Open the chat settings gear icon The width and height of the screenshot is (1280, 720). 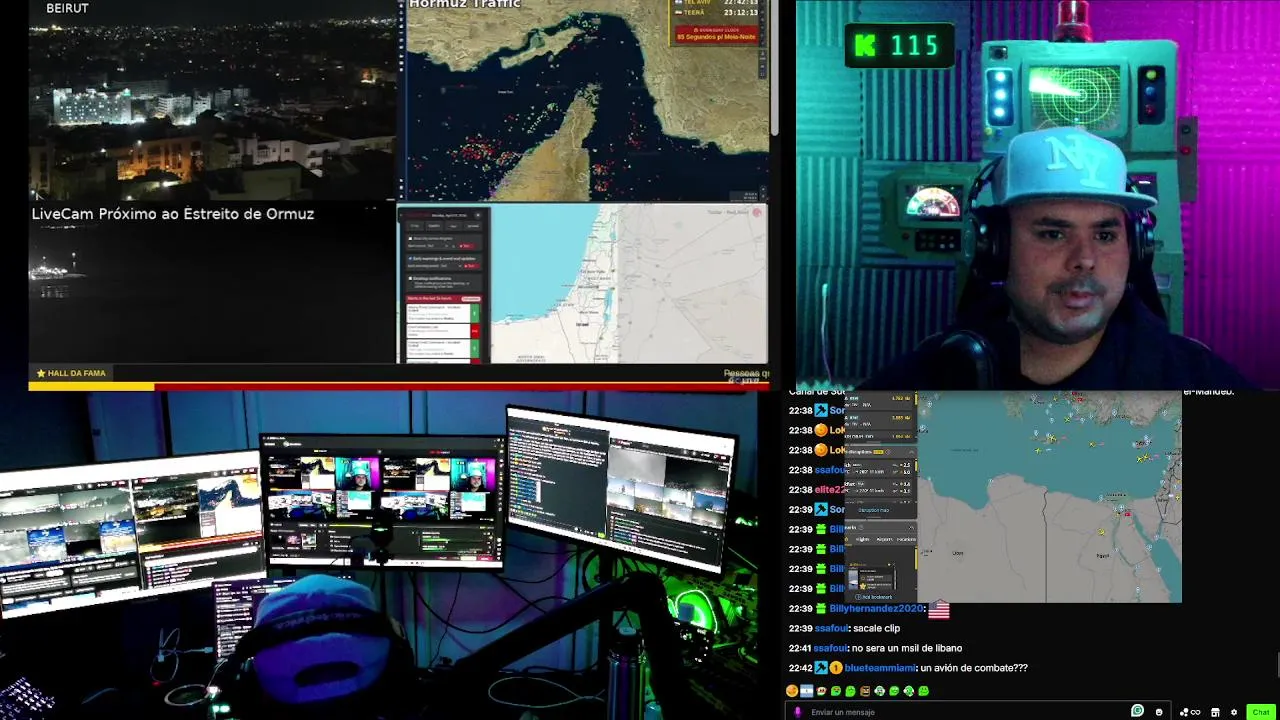click(1233, 712)
